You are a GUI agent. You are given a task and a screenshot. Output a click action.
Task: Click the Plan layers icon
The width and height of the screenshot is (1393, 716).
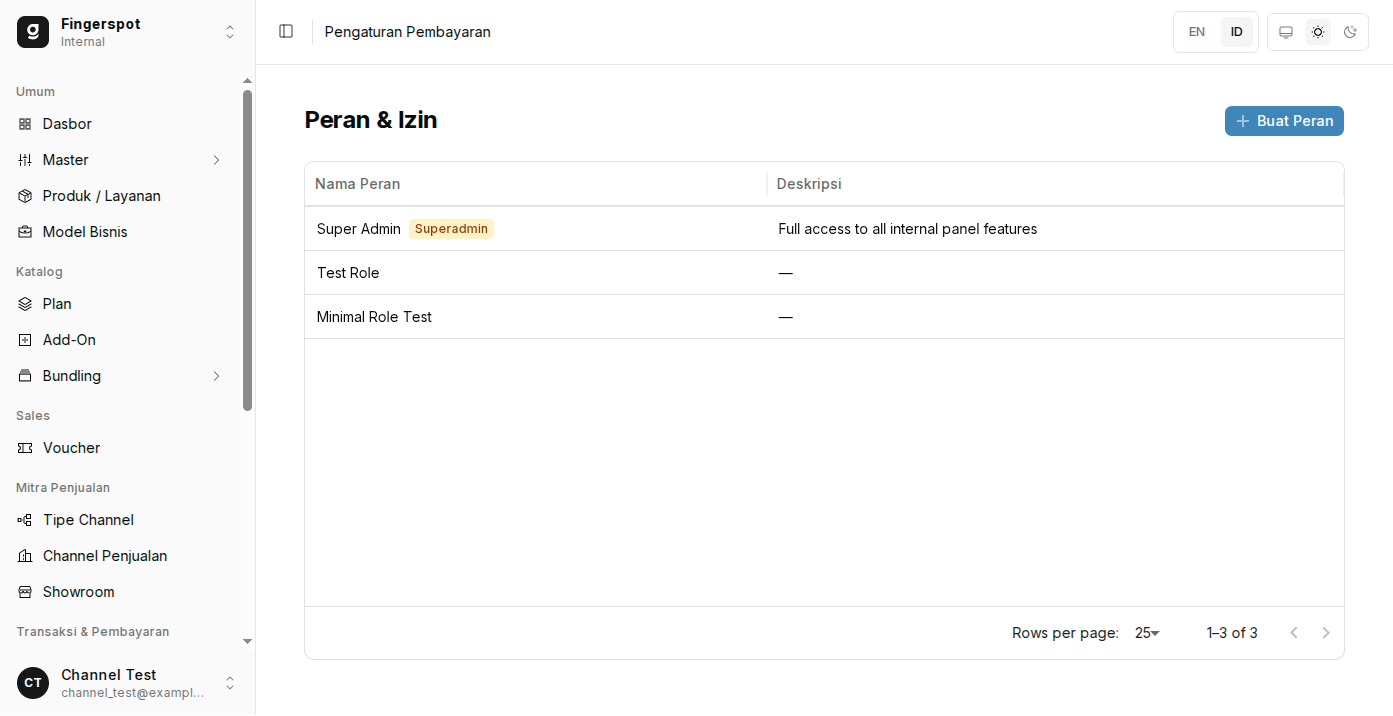(x=25, y=304)
